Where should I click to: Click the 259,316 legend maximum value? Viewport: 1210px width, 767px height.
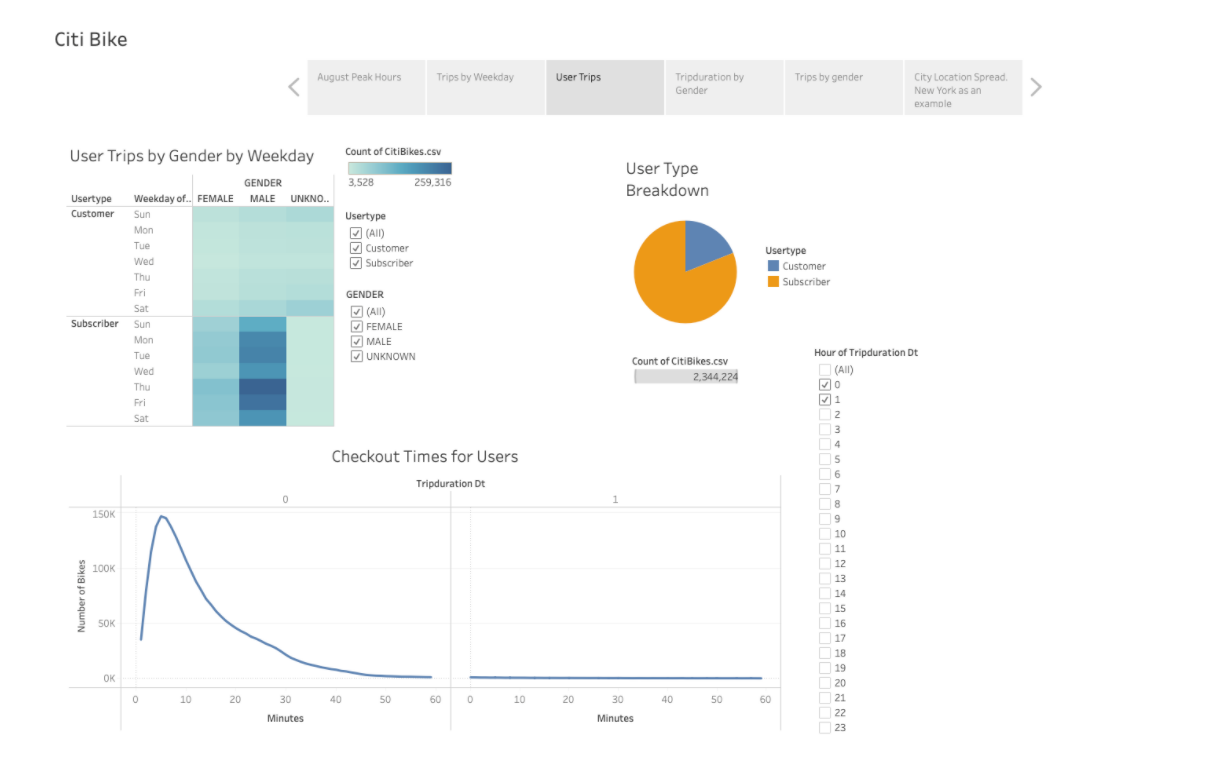[x=432, y=183]
